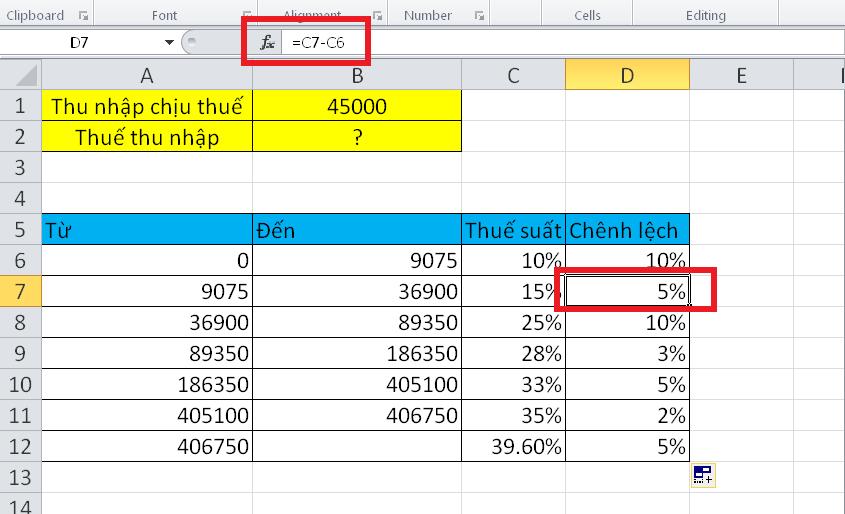Open Font group dialog launcher
The image size is (845, 514).
pos(247,16)
